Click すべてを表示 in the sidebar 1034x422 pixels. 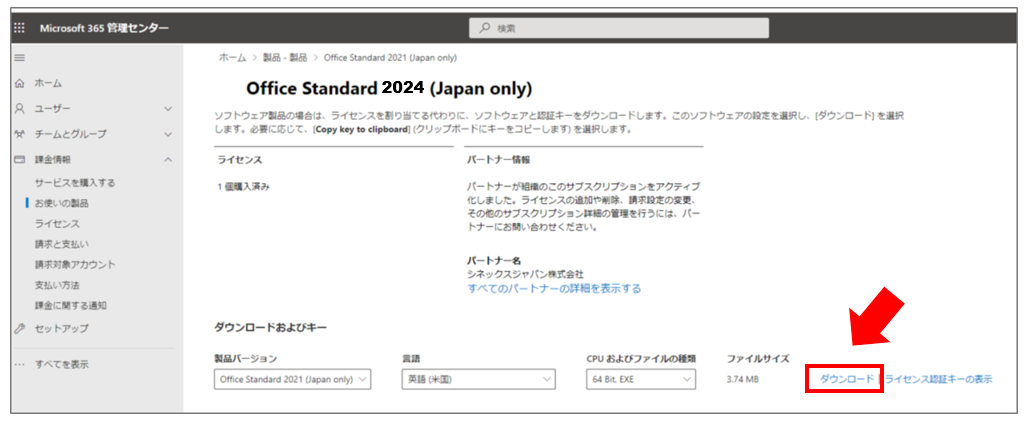61,364
